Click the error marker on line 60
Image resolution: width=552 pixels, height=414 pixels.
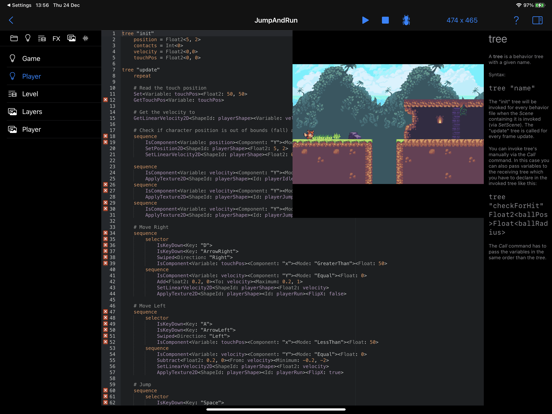(105, 390)
